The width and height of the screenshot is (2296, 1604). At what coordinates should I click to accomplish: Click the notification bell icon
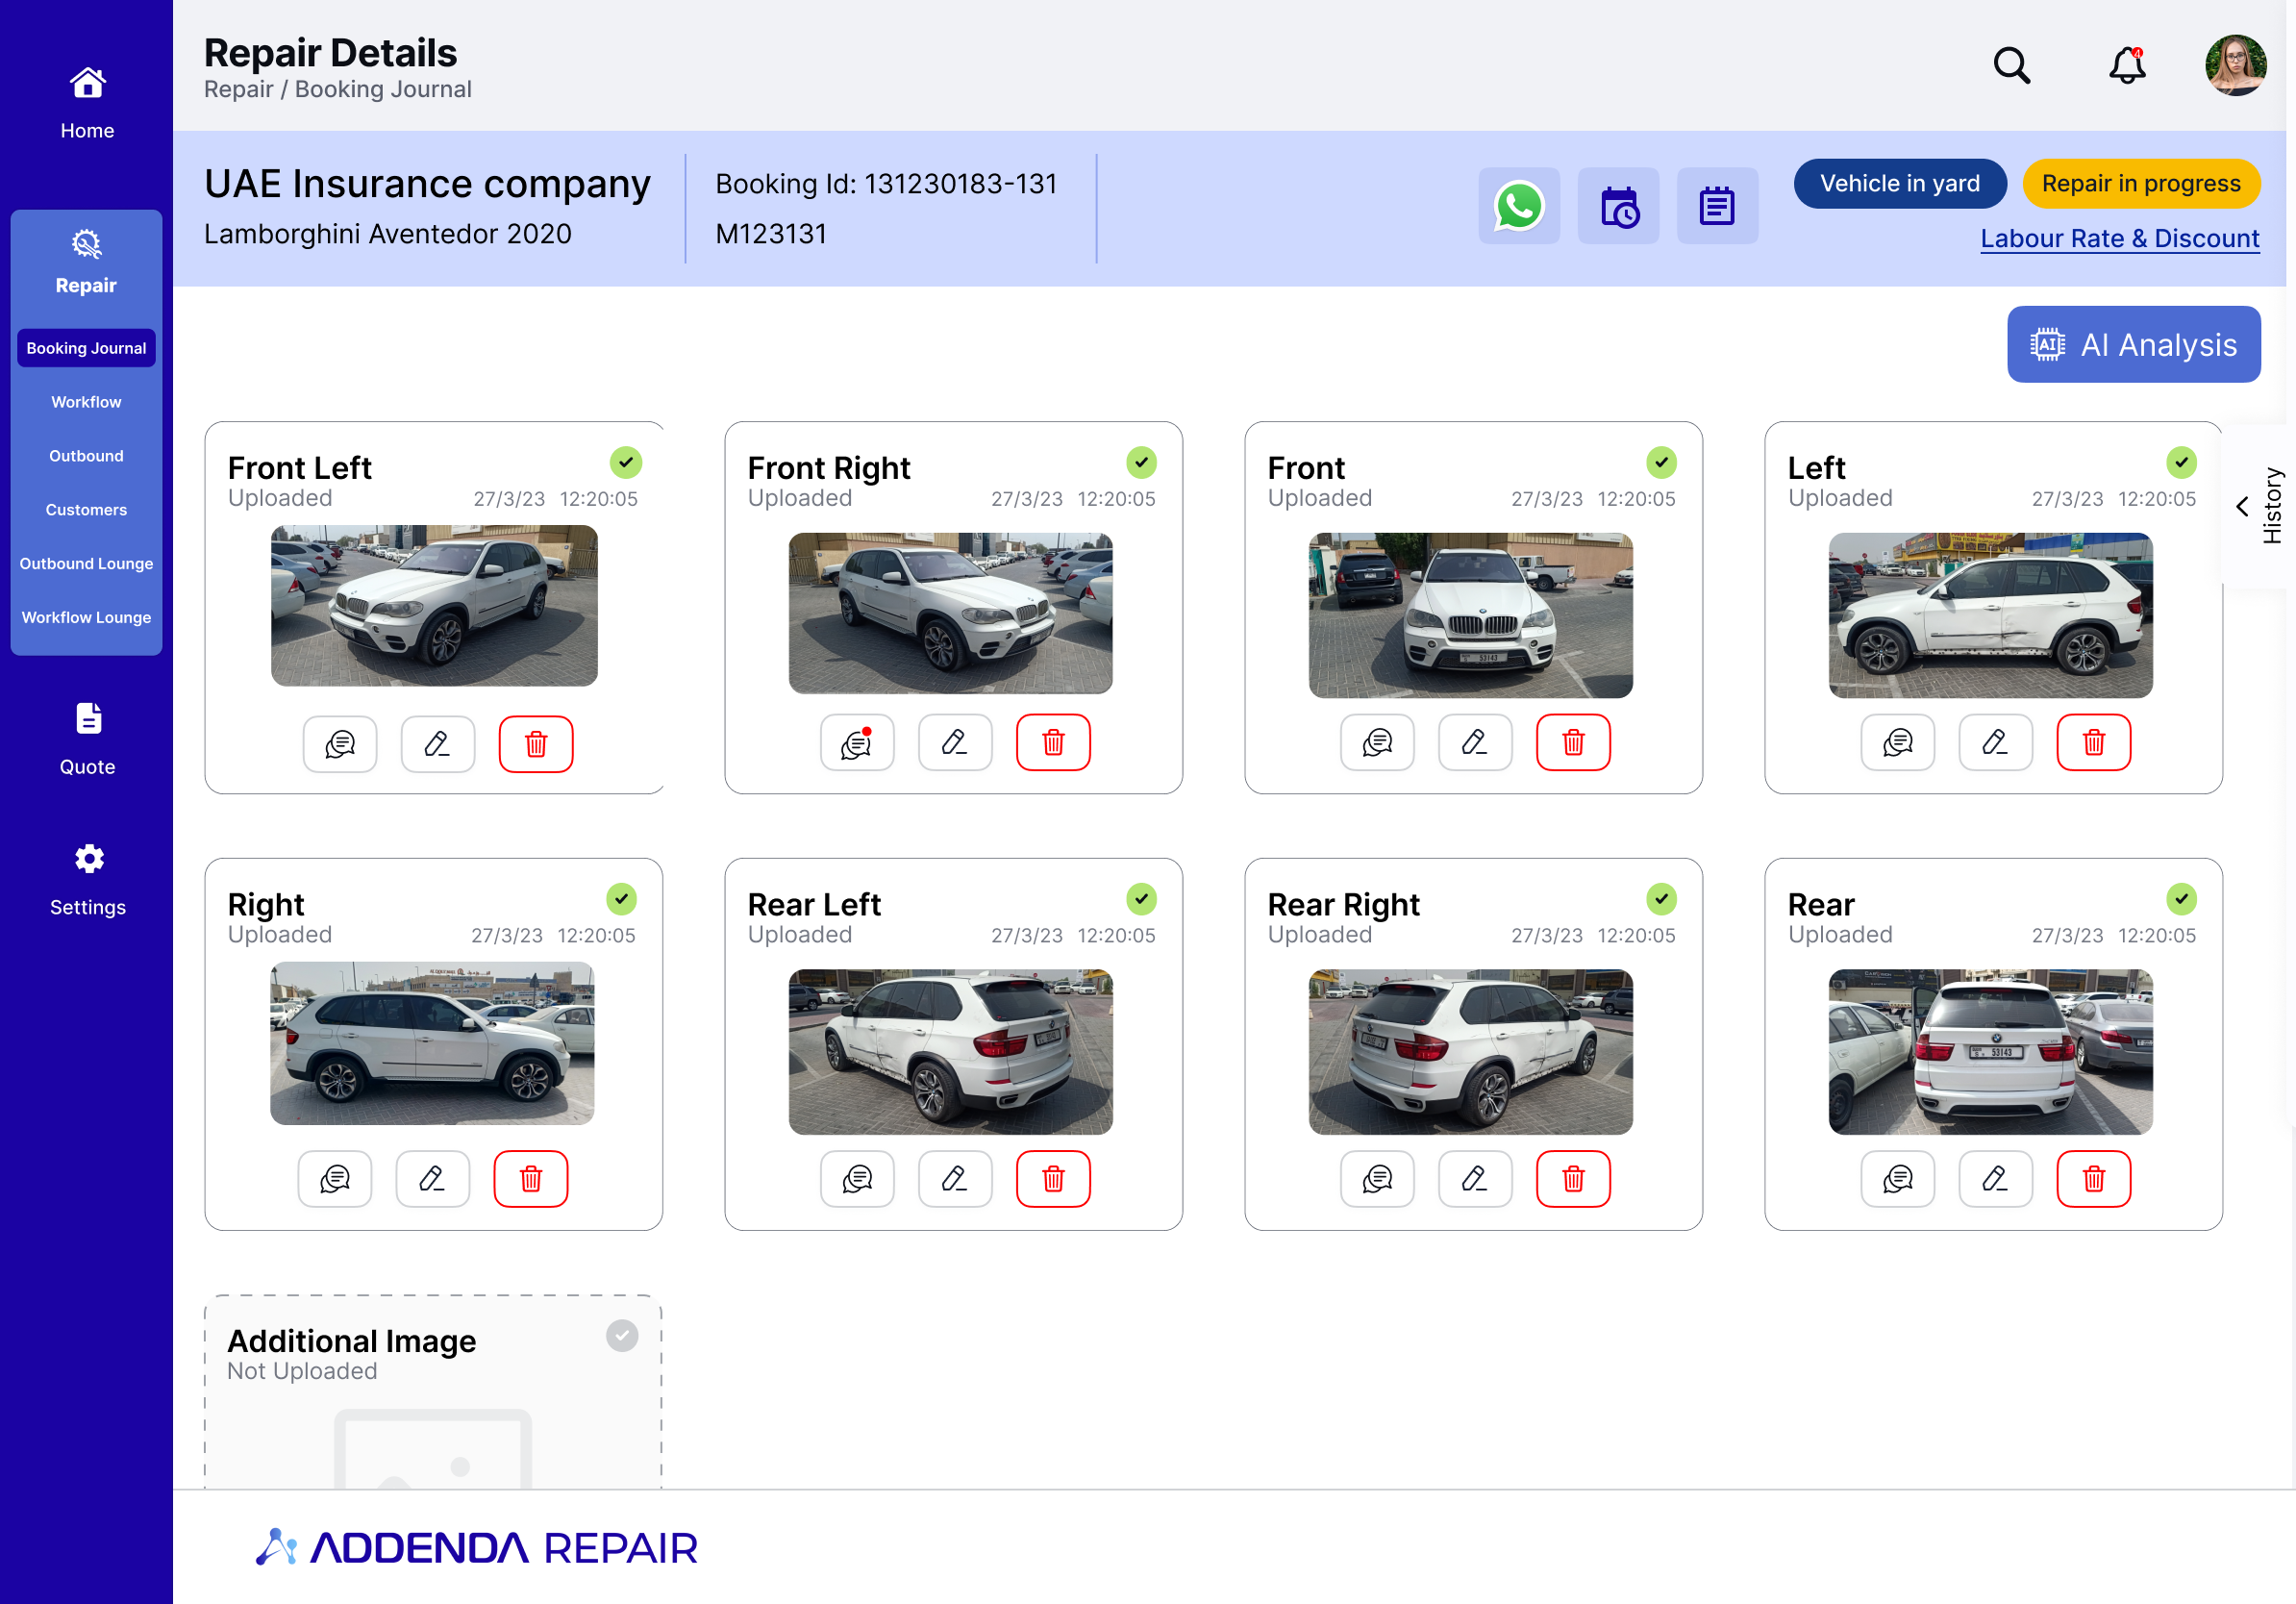[x=2127, y=66]
